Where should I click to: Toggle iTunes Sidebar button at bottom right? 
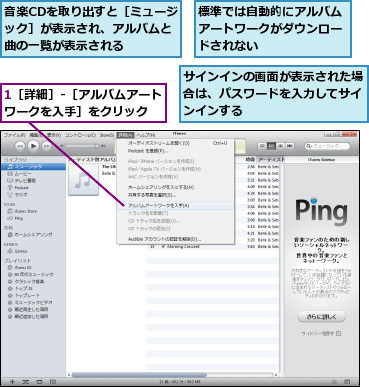click(x=347, y=382)
